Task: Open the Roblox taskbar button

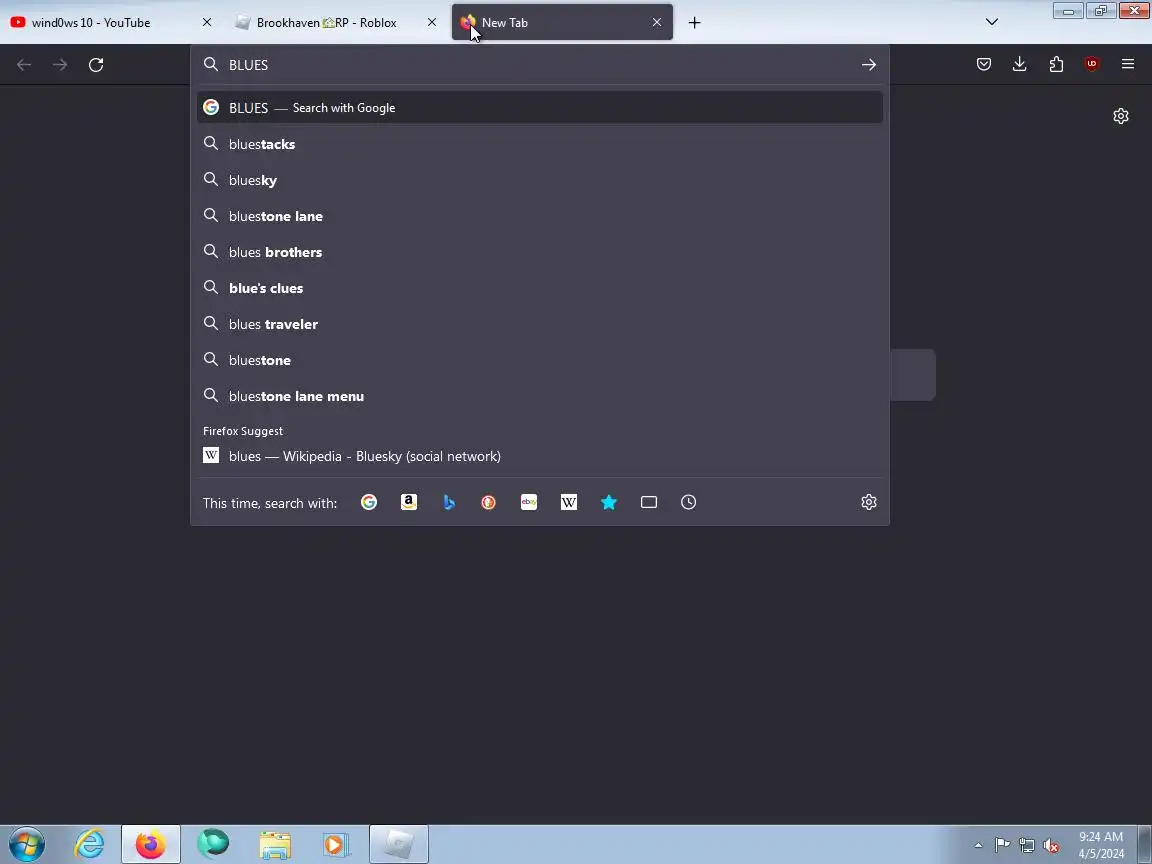Action: click(x=399, y=844)
